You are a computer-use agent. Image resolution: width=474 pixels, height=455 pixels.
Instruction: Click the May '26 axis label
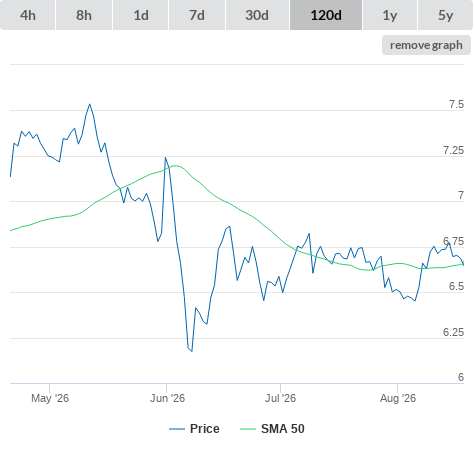[50, 398]
